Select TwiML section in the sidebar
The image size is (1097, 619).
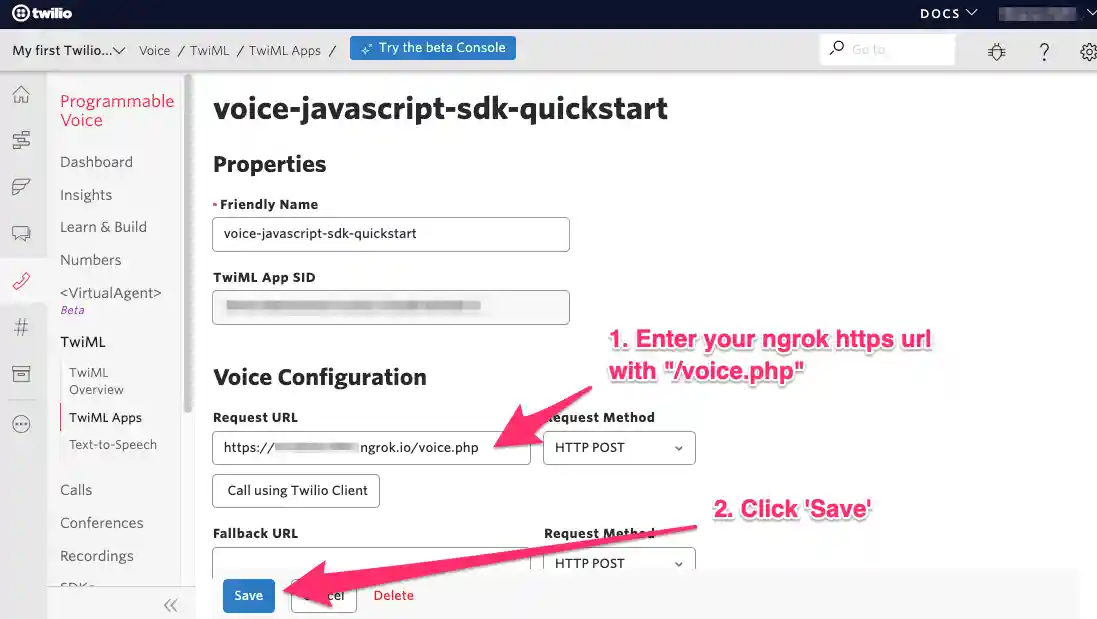[x=83, y=341]
